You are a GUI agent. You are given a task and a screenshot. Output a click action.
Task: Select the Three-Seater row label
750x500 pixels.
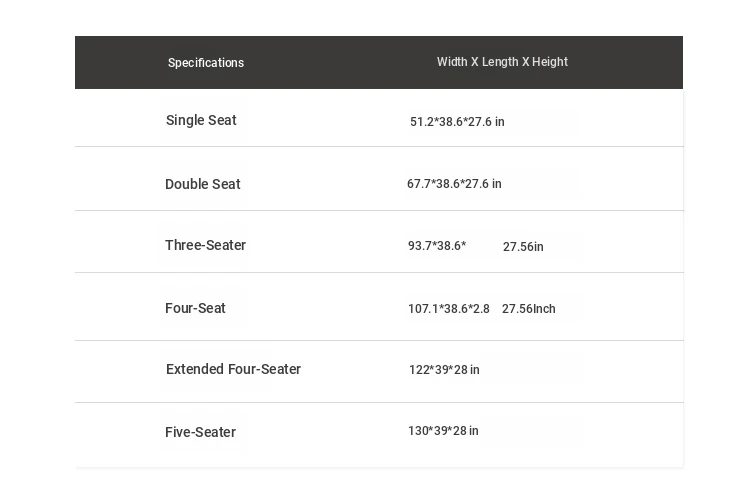[x=205, y=245]
